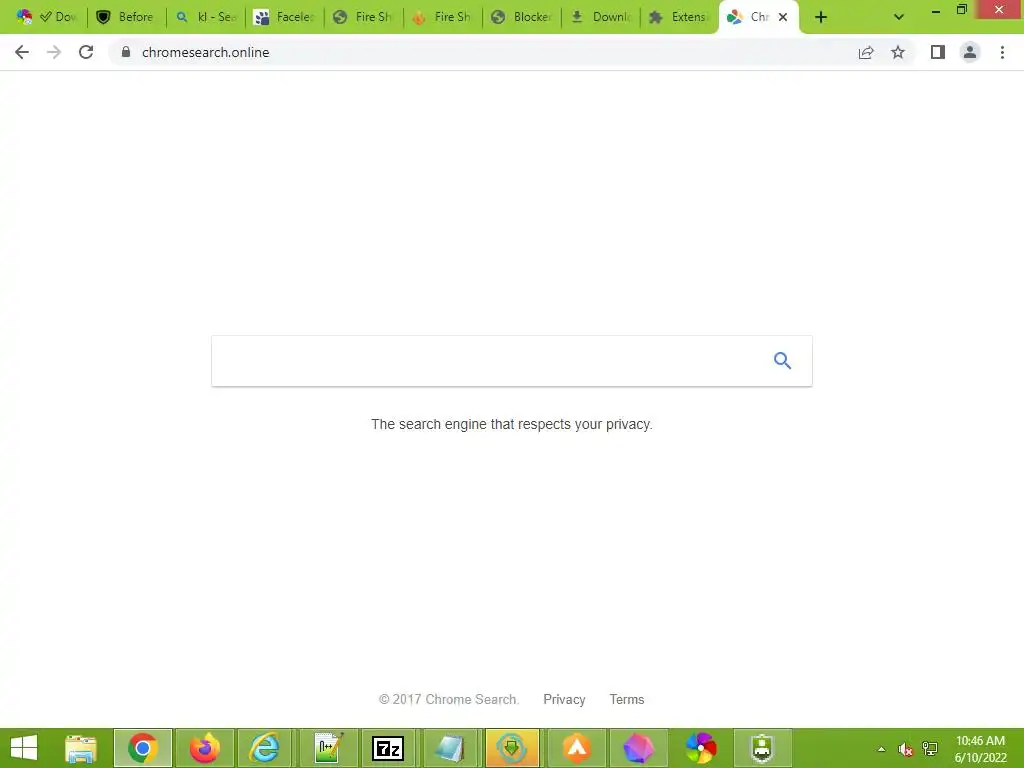Restore down the Chrome window
The image size is (1024, 768).
(962, 10)
